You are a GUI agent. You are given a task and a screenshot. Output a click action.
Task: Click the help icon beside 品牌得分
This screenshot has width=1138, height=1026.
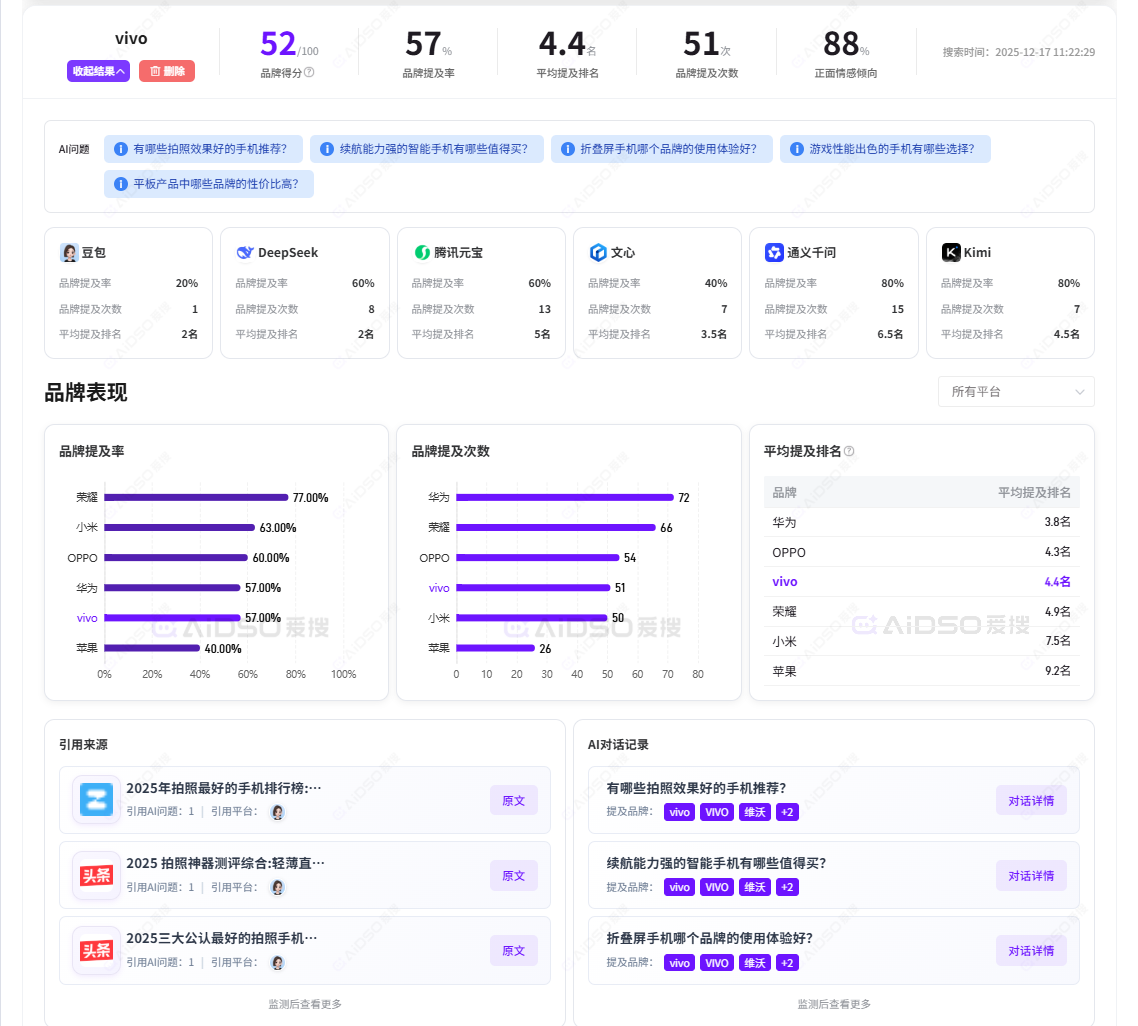[x=309, y=72]
